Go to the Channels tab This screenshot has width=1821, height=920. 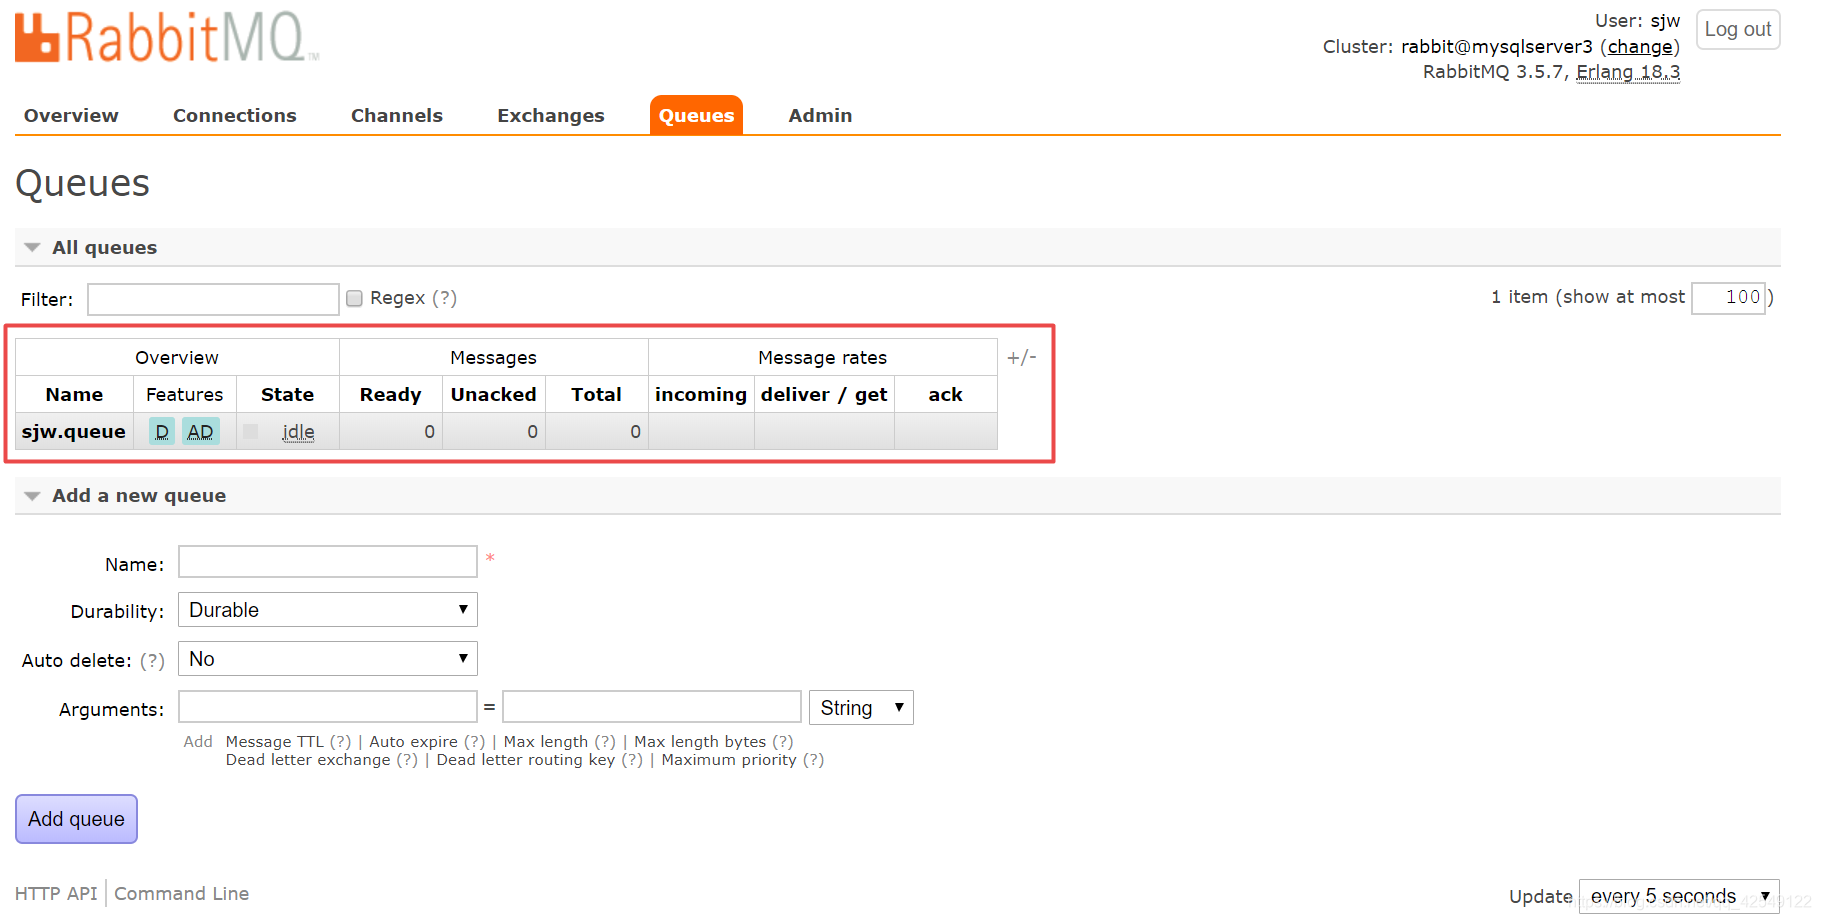[x=397, y=116]
